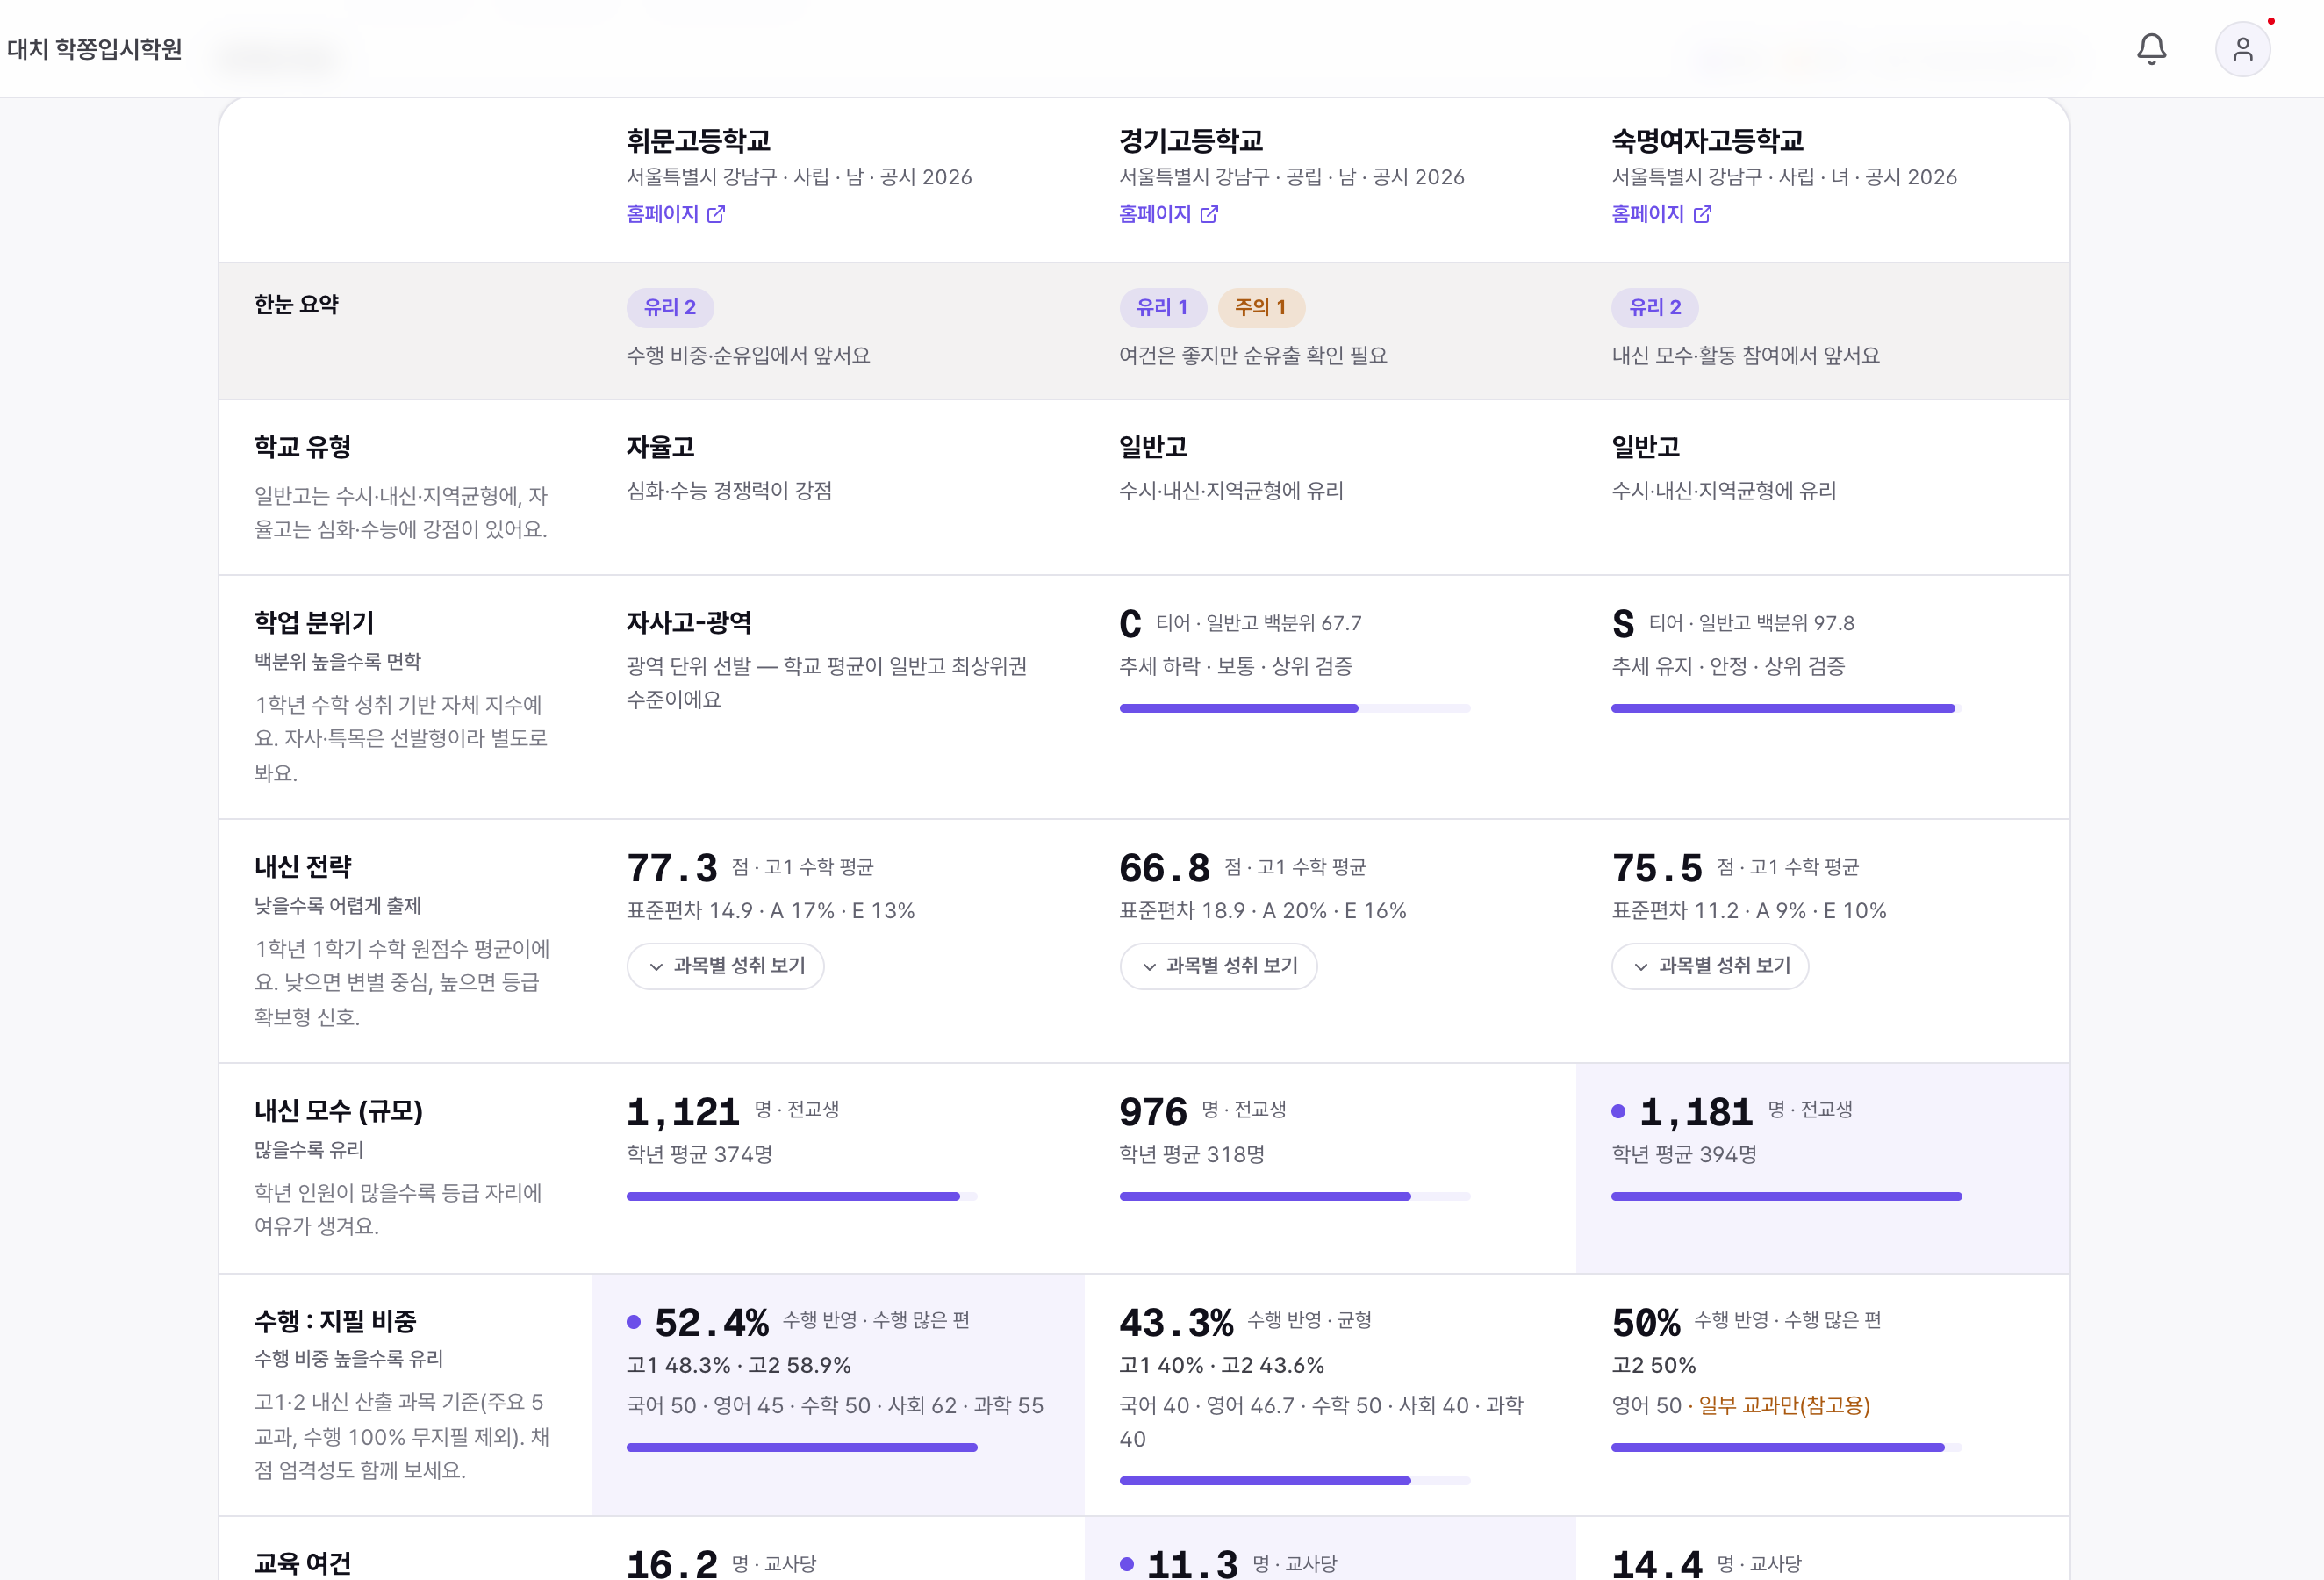
Task: Click 내신 모수·활동 참여에서 앞서요 summary
Action: [x=1746, y=356]
